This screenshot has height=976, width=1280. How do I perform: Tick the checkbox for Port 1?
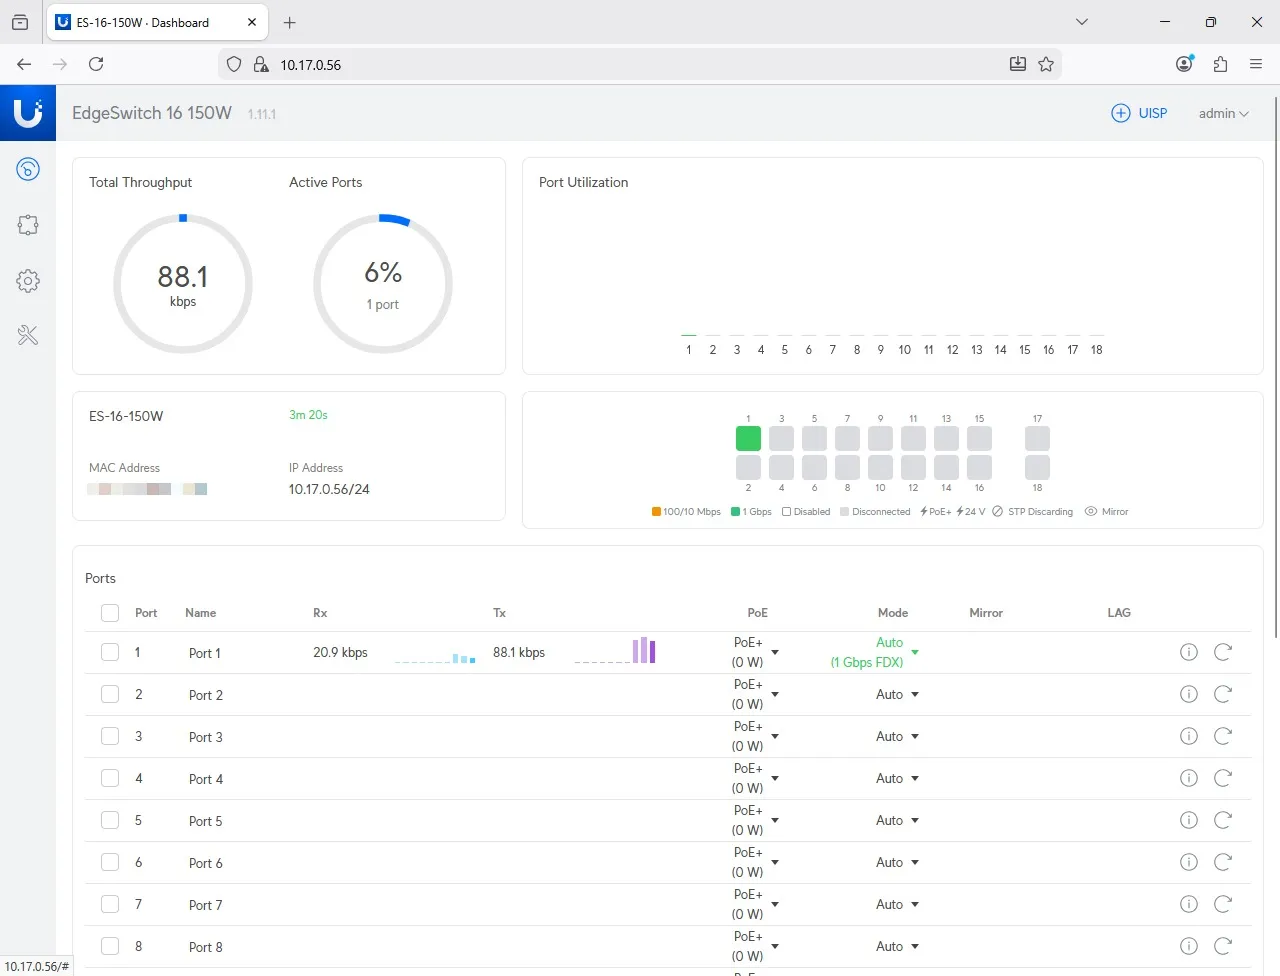click(110, 652)
